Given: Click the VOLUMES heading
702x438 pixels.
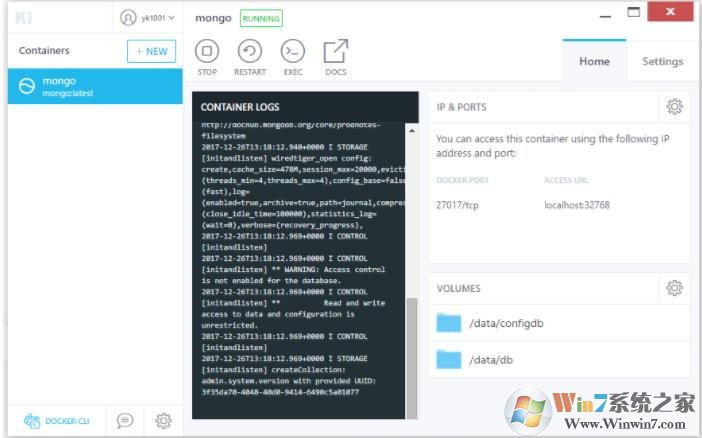Looking at the screenshot, I should click(x=458, y=288).
